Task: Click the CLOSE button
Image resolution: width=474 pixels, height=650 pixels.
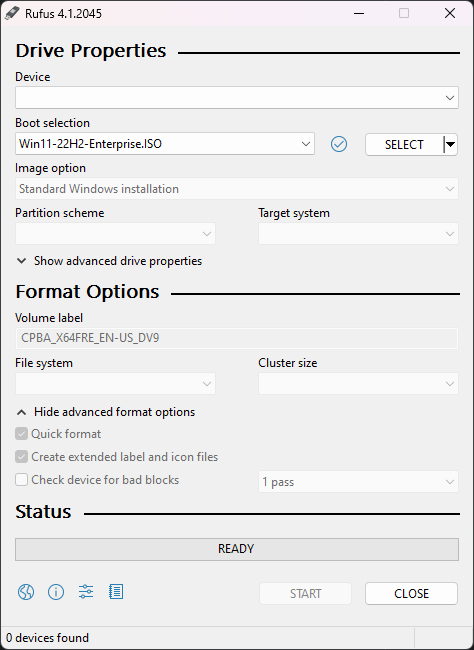Action: click(x=411, y=594)
